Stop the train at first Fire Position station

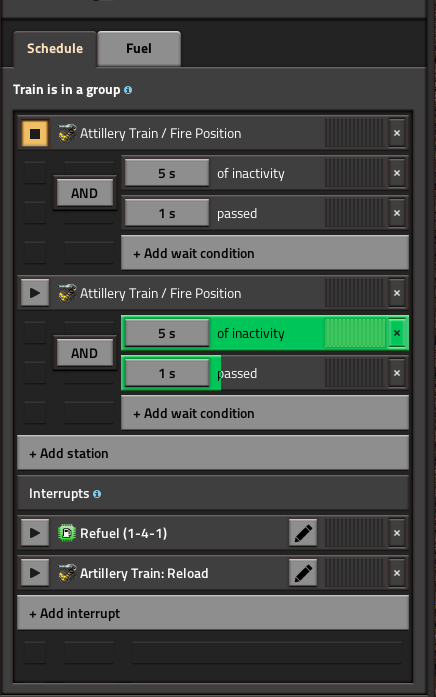(x=35, y=133)
